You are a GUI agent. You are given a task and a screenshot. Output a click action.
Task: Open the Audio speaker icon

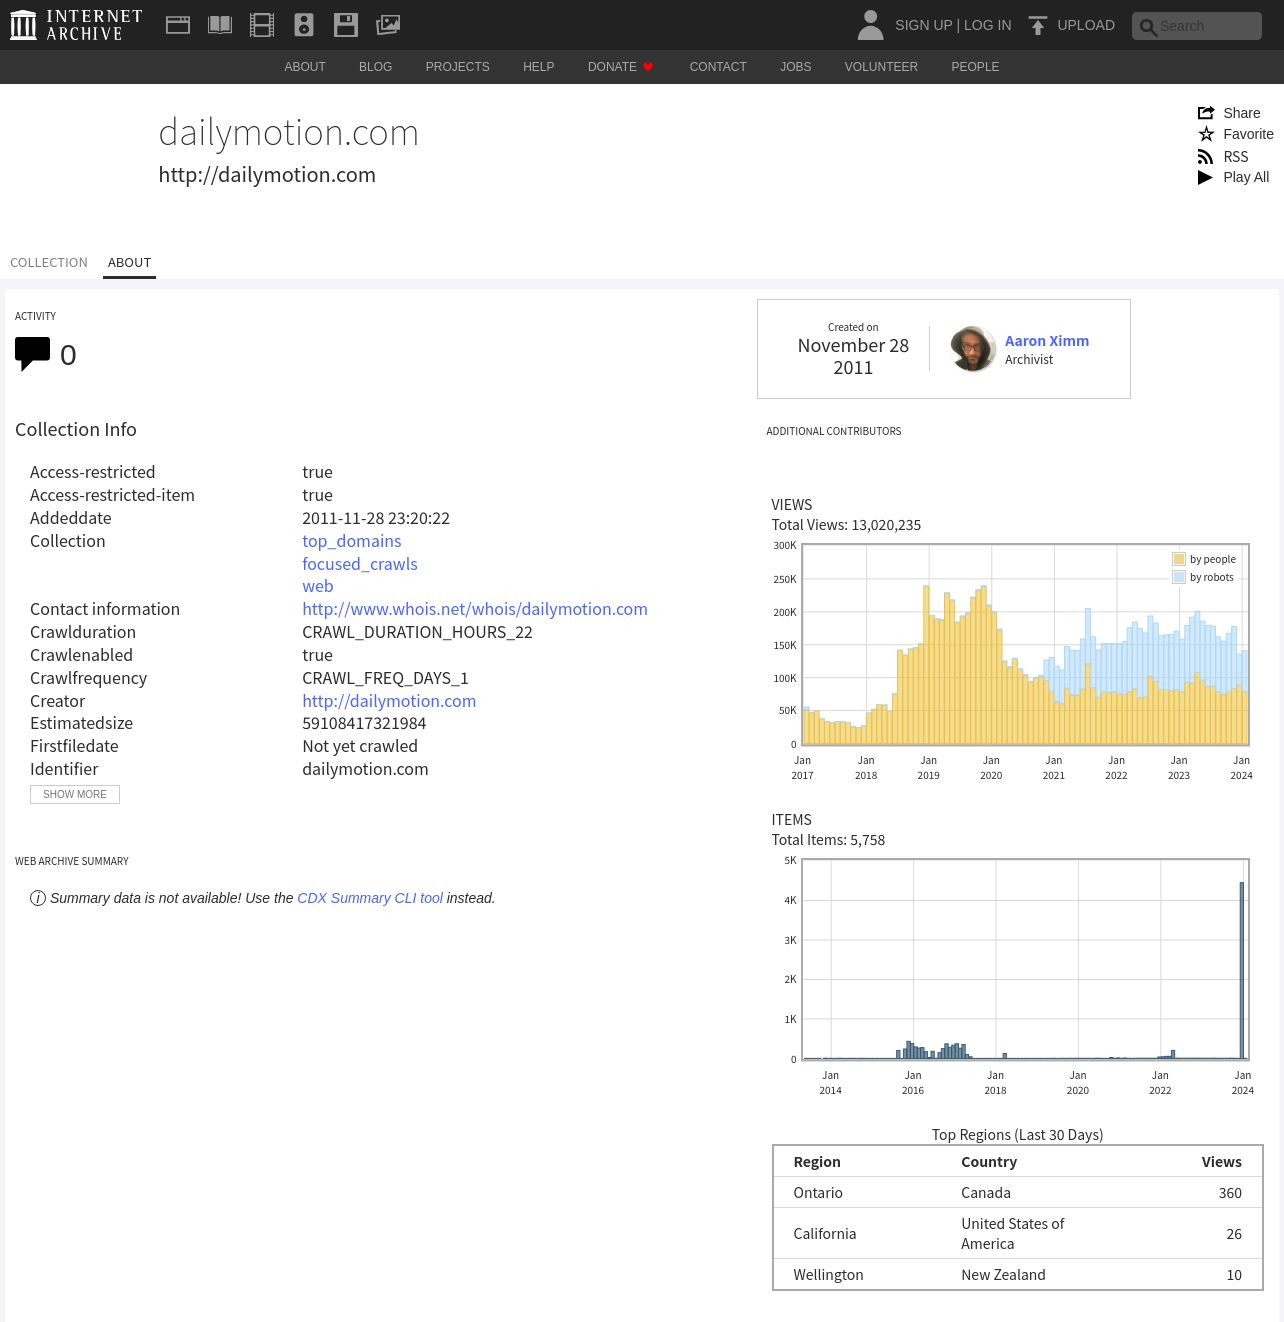[x=304, y=25]
